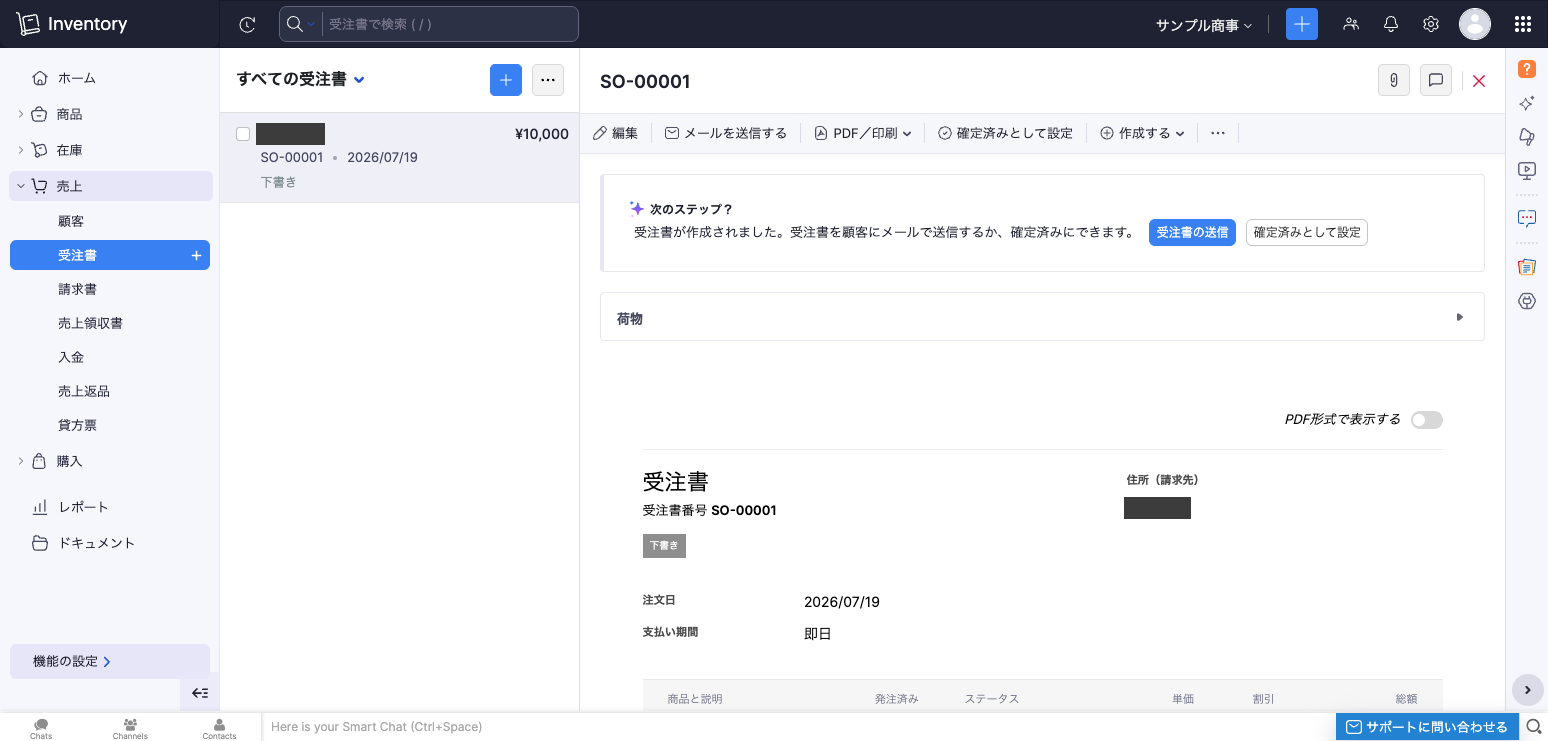Click the 編集 toolbar button
Viewport: 1548px width, 741px height.
(x=615, y=133)
